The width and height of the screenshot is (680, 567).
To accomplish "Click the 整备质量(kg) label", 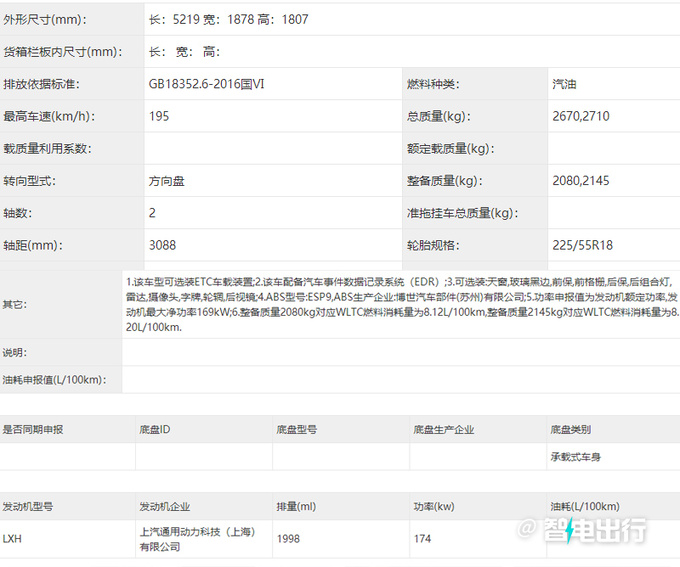I will tap(445, 181).
